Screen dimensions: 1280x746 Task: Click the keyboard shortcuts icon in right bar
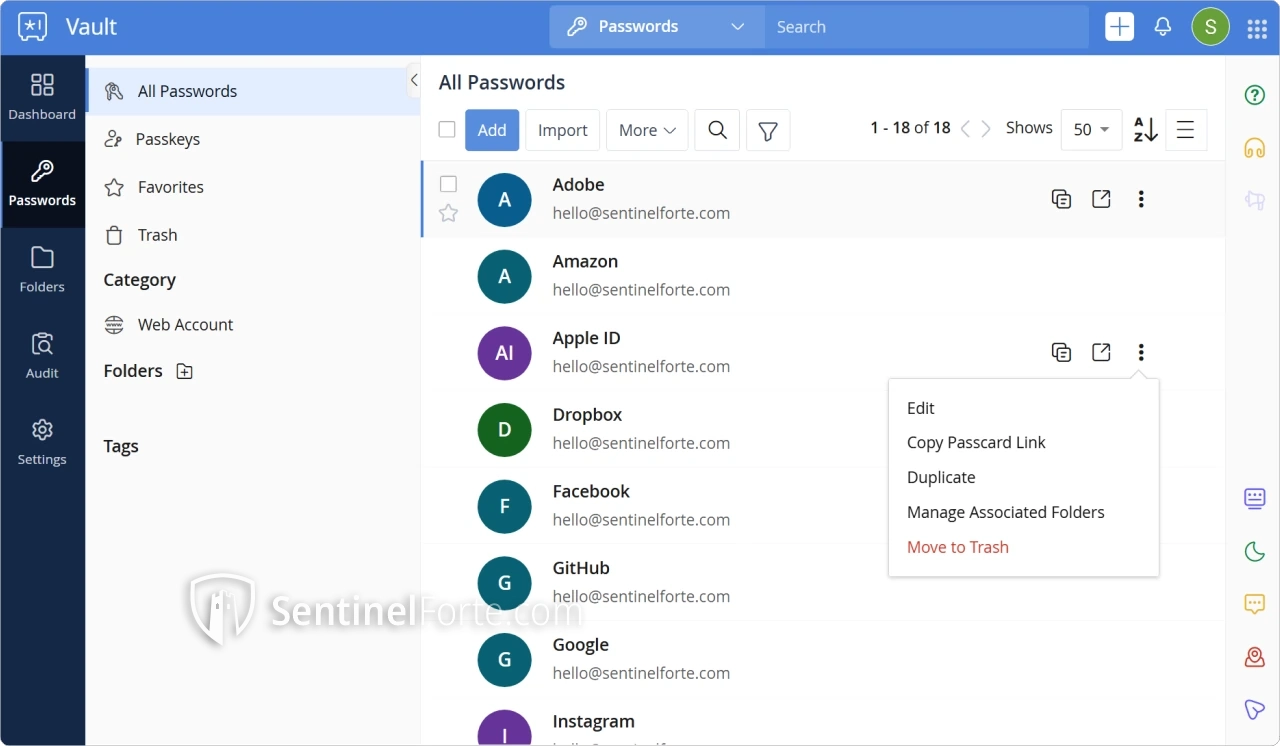pyautogui.click(x=1255, y=498)
